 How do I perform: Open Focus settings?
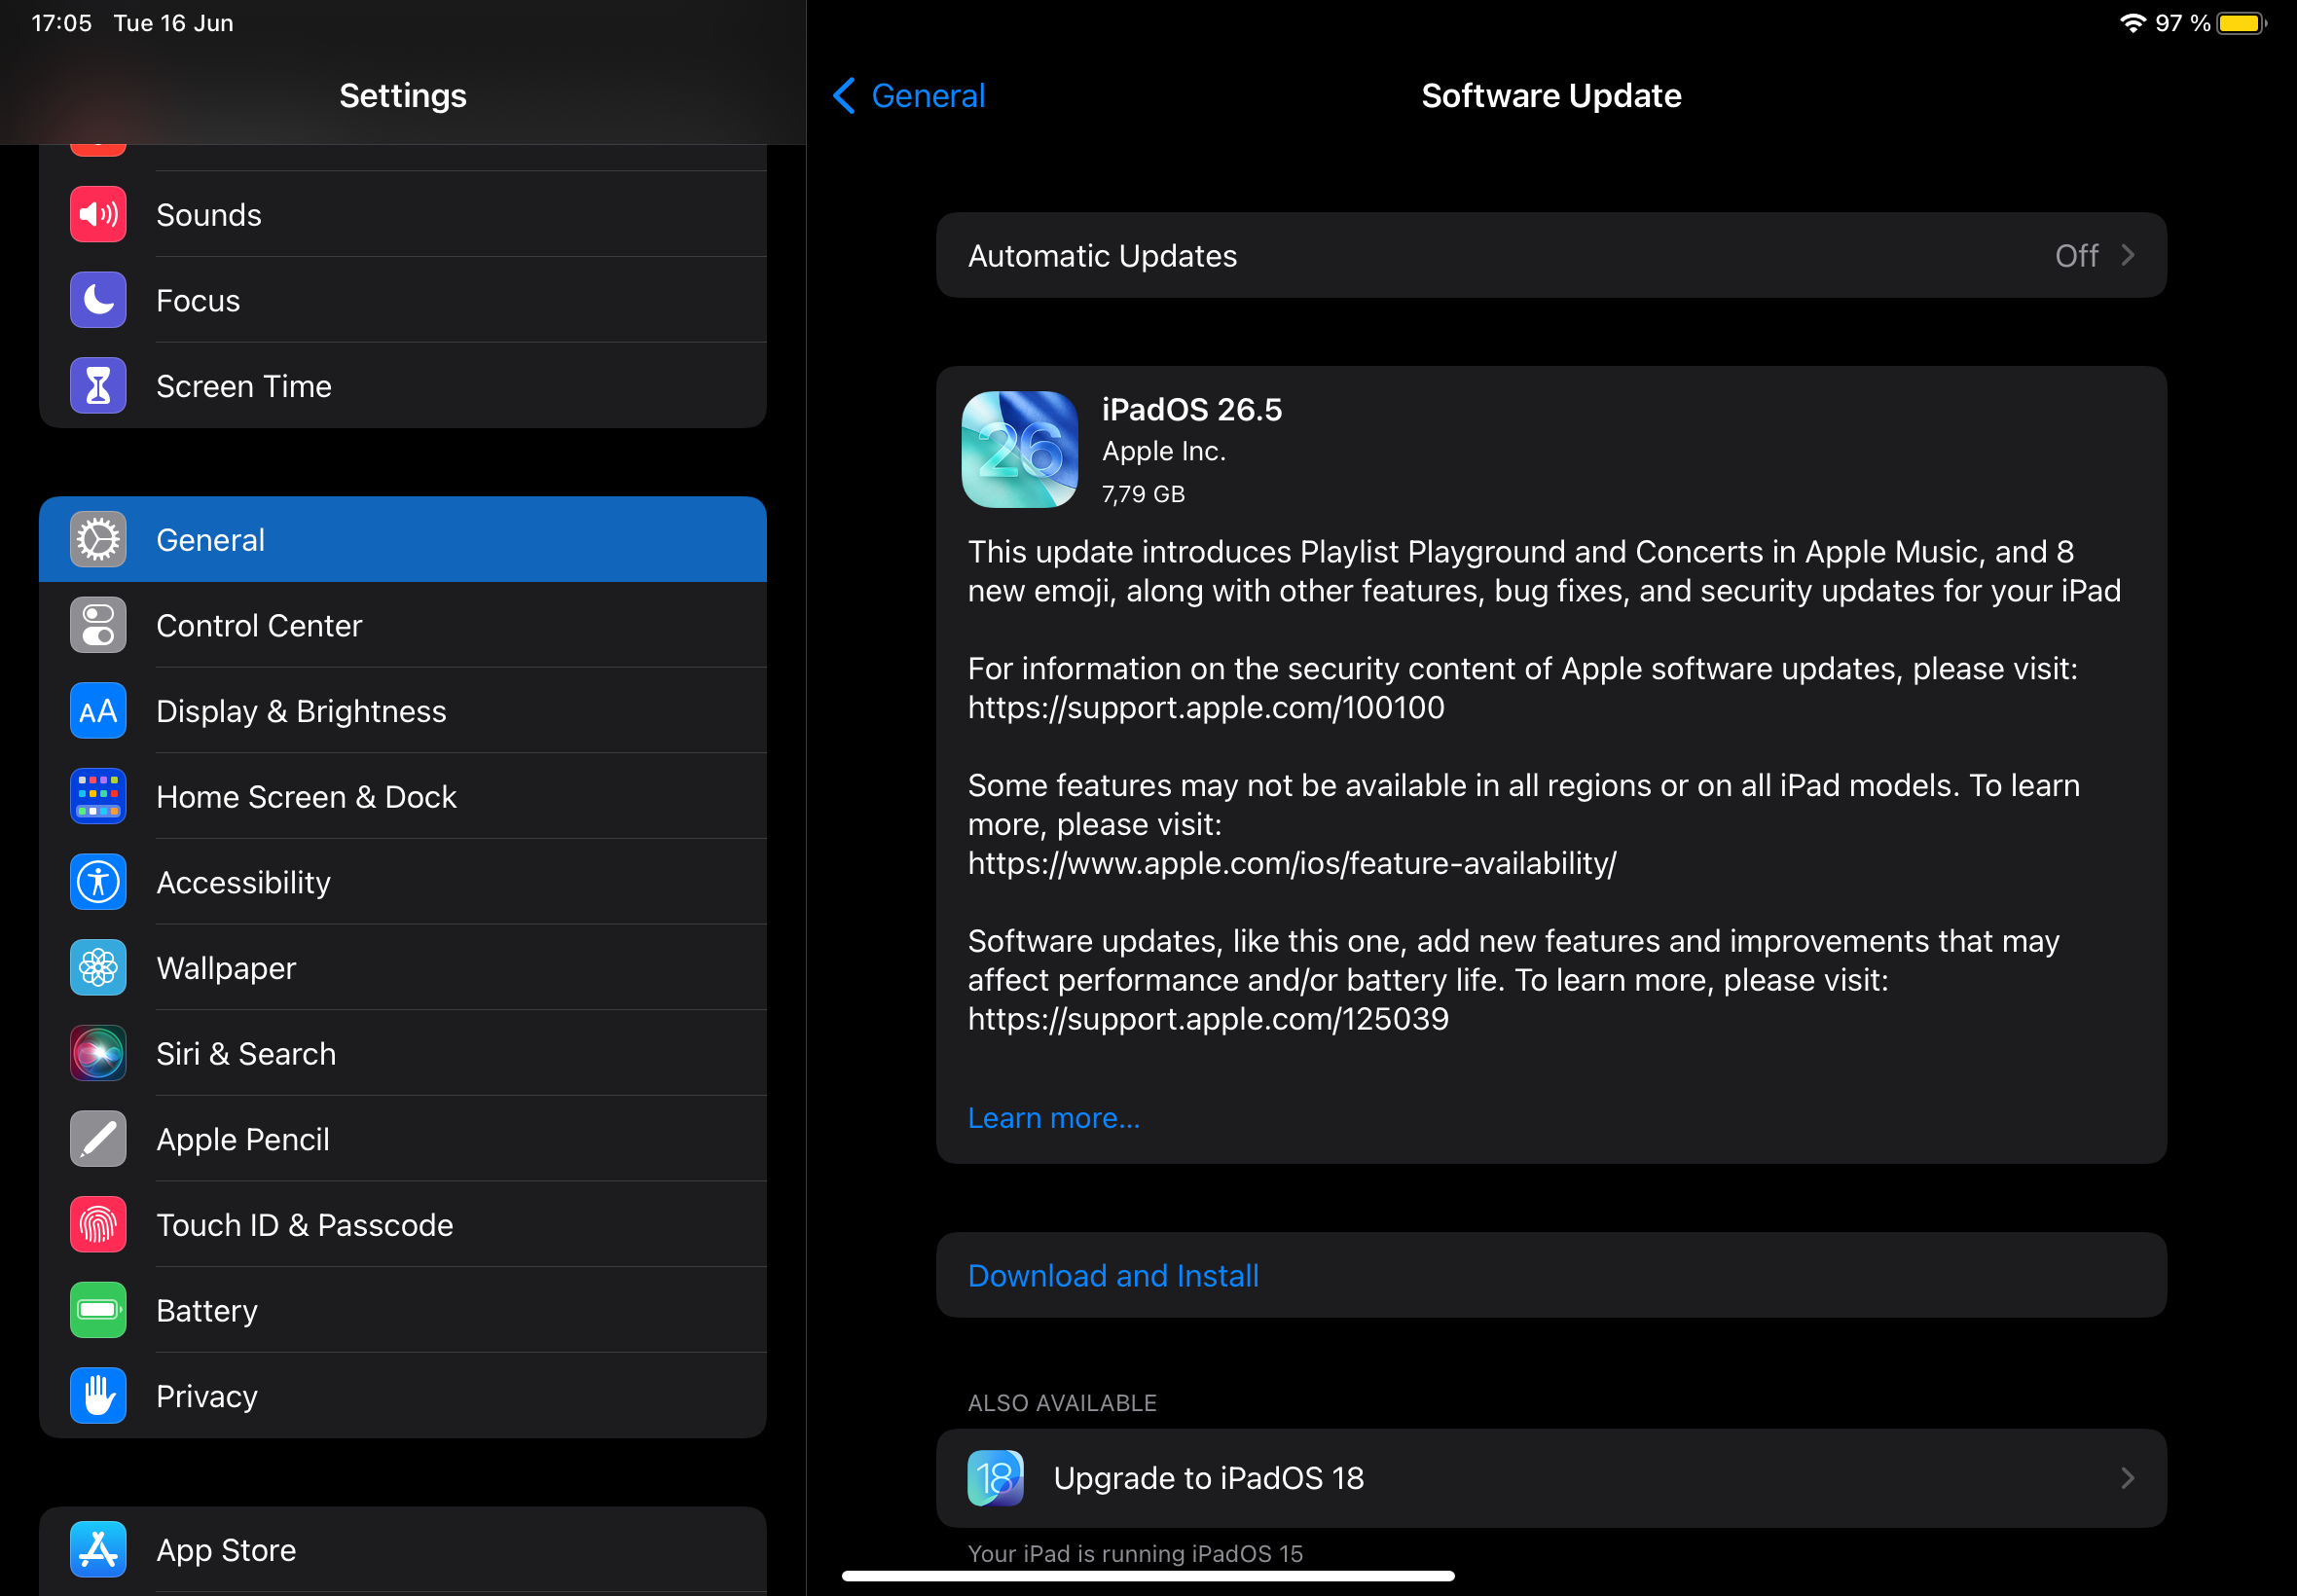[403, 300]
